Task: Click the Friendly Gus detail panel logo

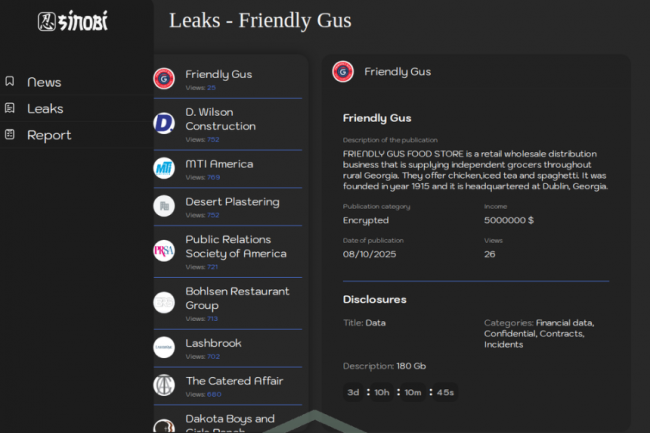Action: pyautogui.click(x=343, y=72)
